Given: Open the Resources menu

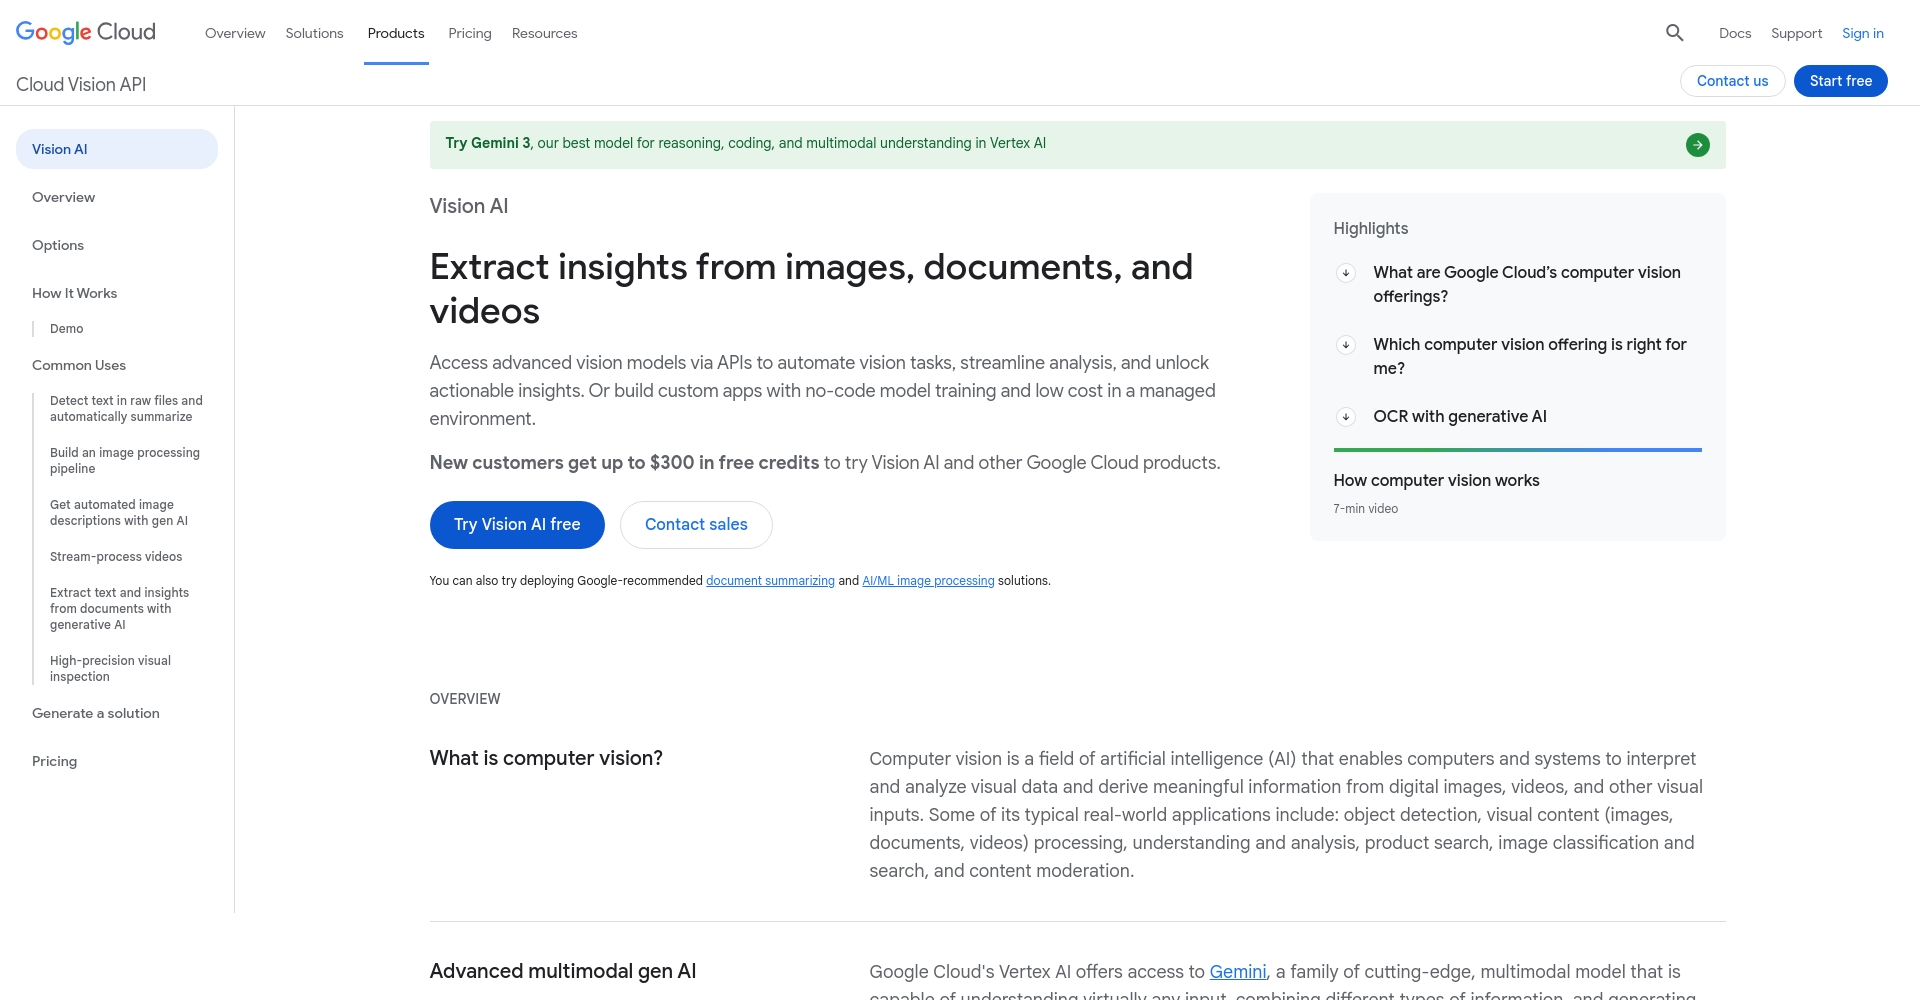Looking at the screenshot, I should point(544,33).
